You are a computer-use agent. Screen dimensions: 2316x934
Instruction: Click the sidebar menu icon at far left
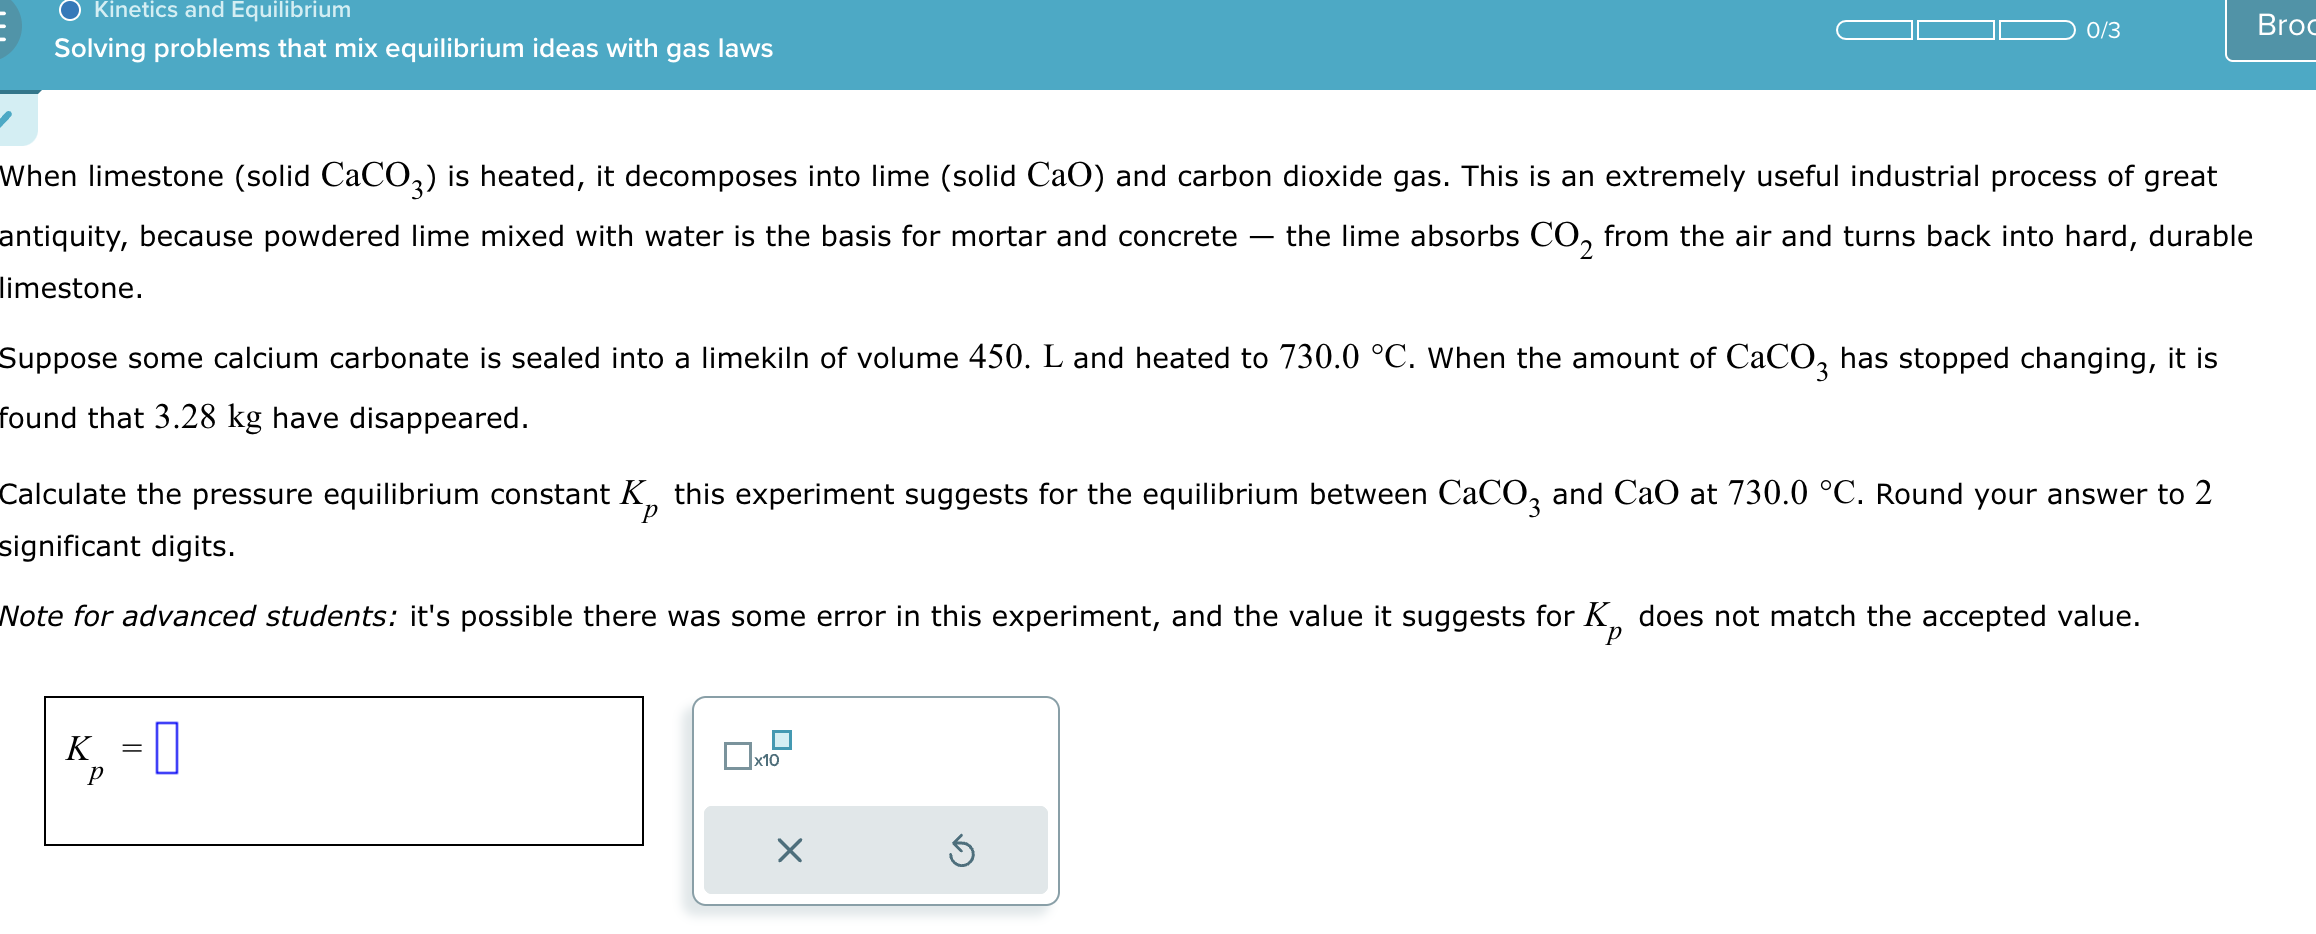(x=5, y=25)
